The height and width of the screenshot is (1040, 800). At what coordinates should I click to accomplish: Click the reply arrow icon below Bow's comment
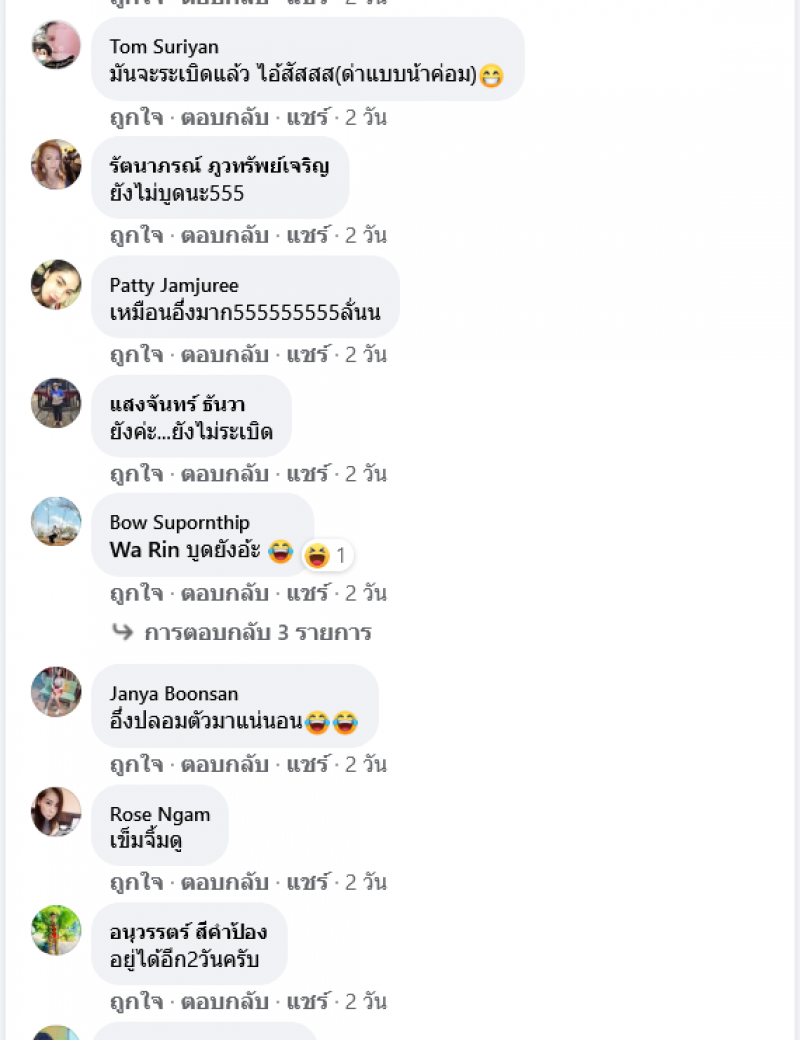click(x=123, y=631)
